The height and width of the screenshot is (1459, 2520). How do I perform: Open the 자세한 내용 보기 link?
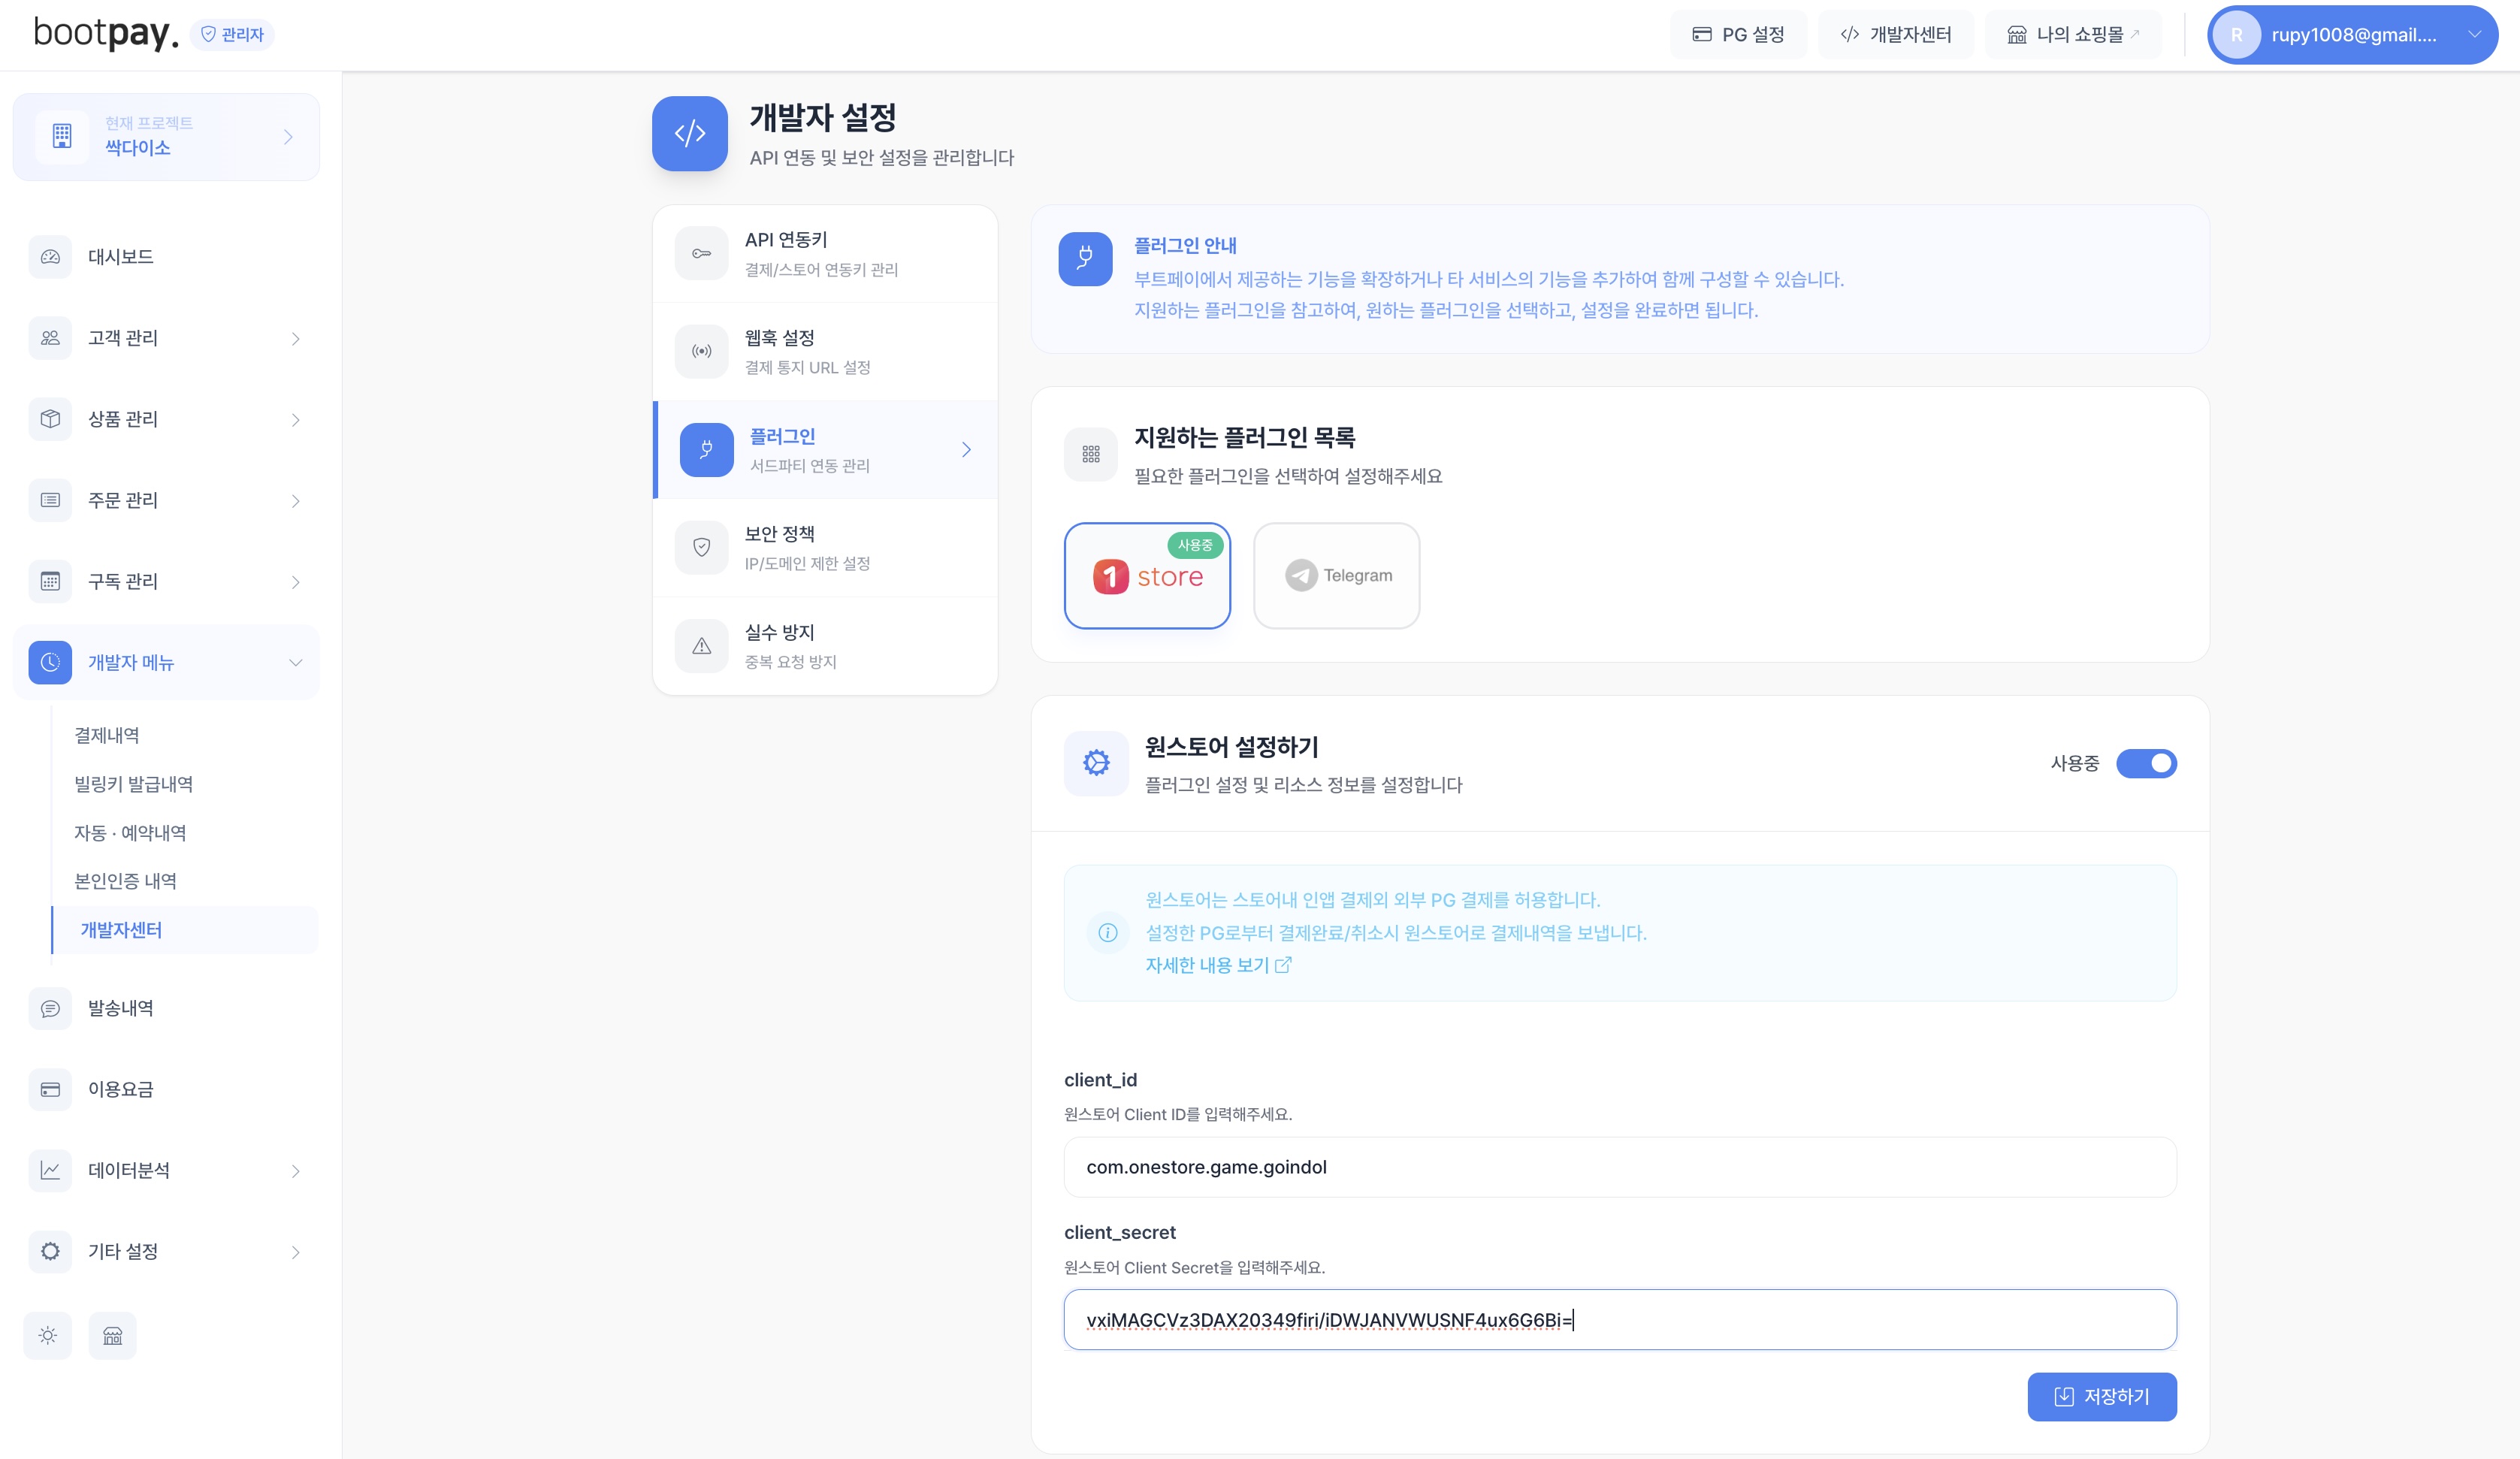coord(1208,965)
